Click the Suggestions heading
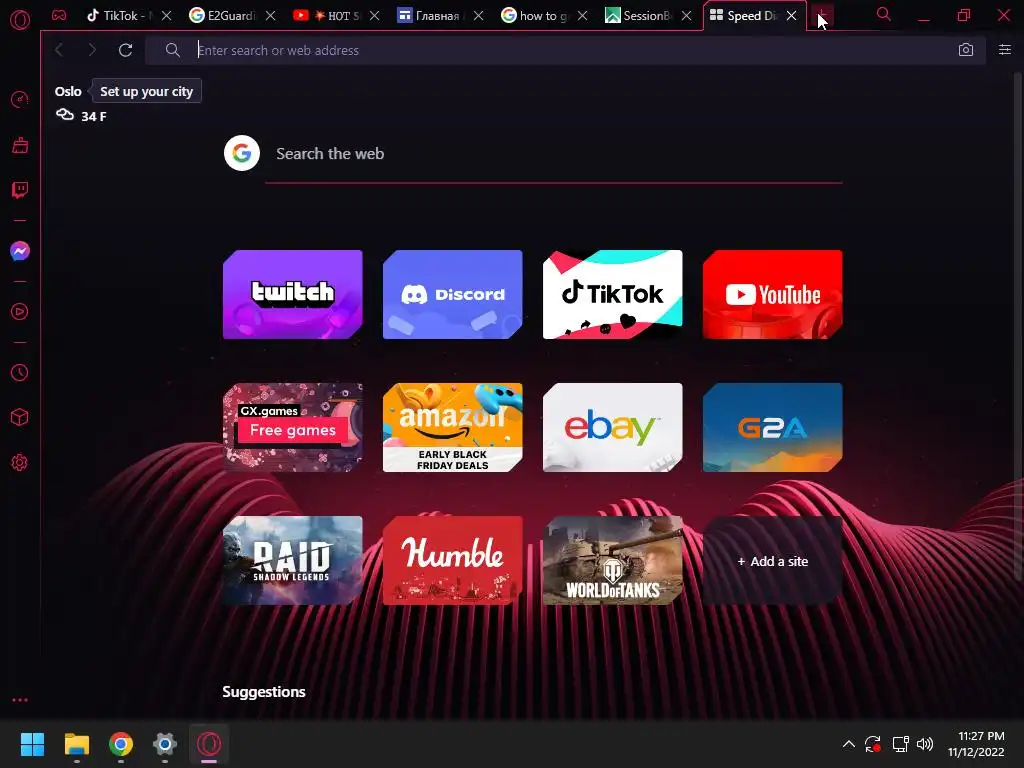 pyautogui.click(x=264, y=692)
